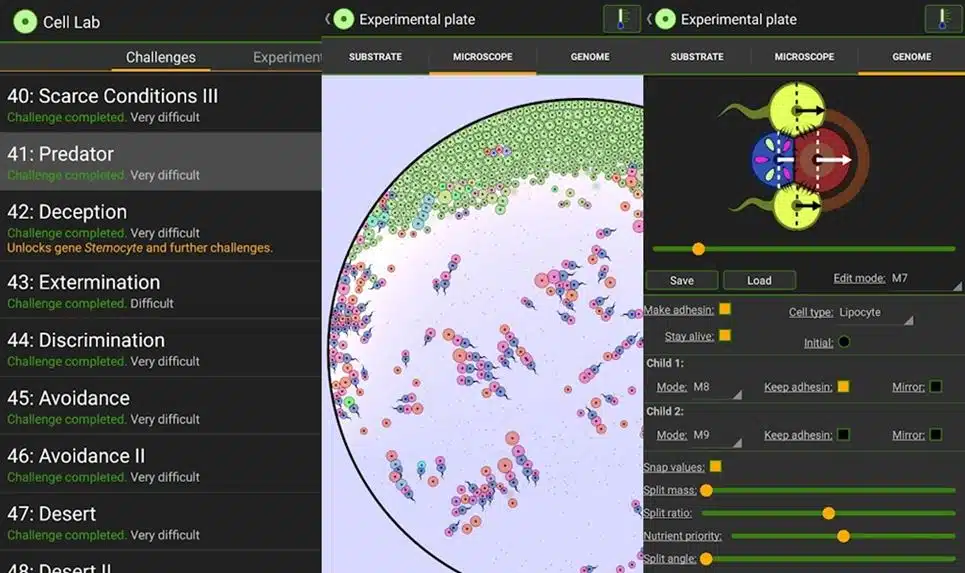Click the Nutrient priority slider handle
Viewport: 965px width, 573px height.
pyautogui.click(x=843, y=536)
